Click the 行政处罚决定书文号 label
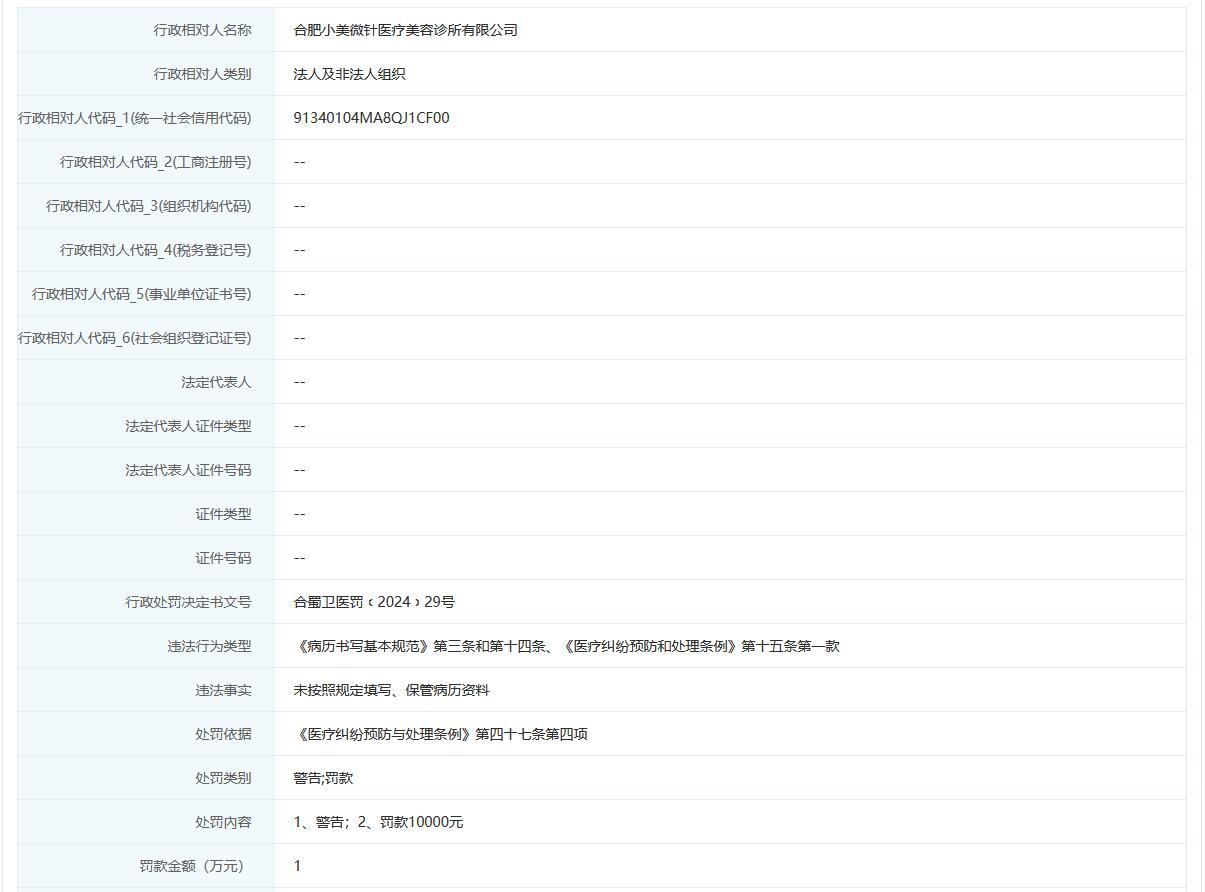The height and width of the screenshot is (892, 1205). pyautogui.click(x=188, y=602)
